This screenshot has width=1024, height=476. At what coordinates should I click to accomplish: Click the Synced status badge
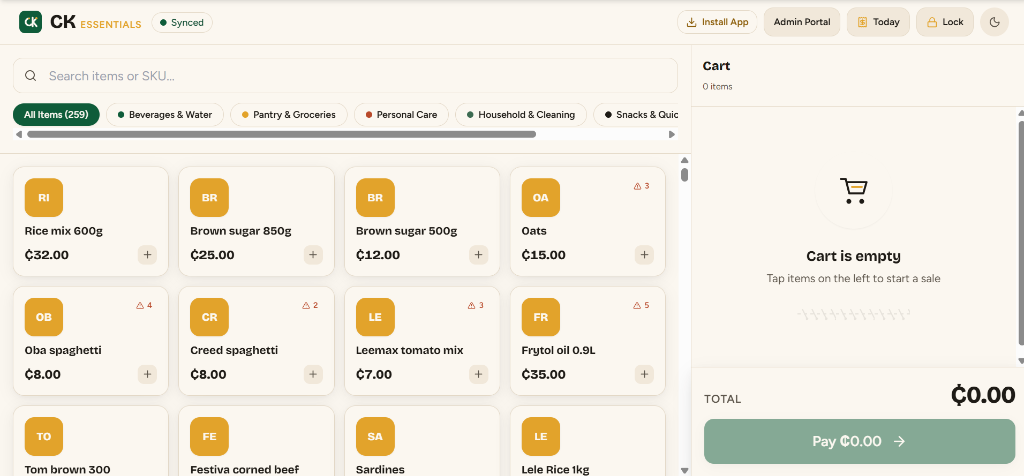(182, 22)
